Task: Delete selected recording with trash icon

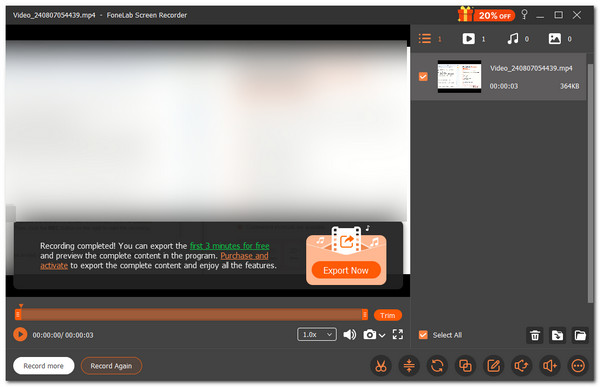Action: 535,335
